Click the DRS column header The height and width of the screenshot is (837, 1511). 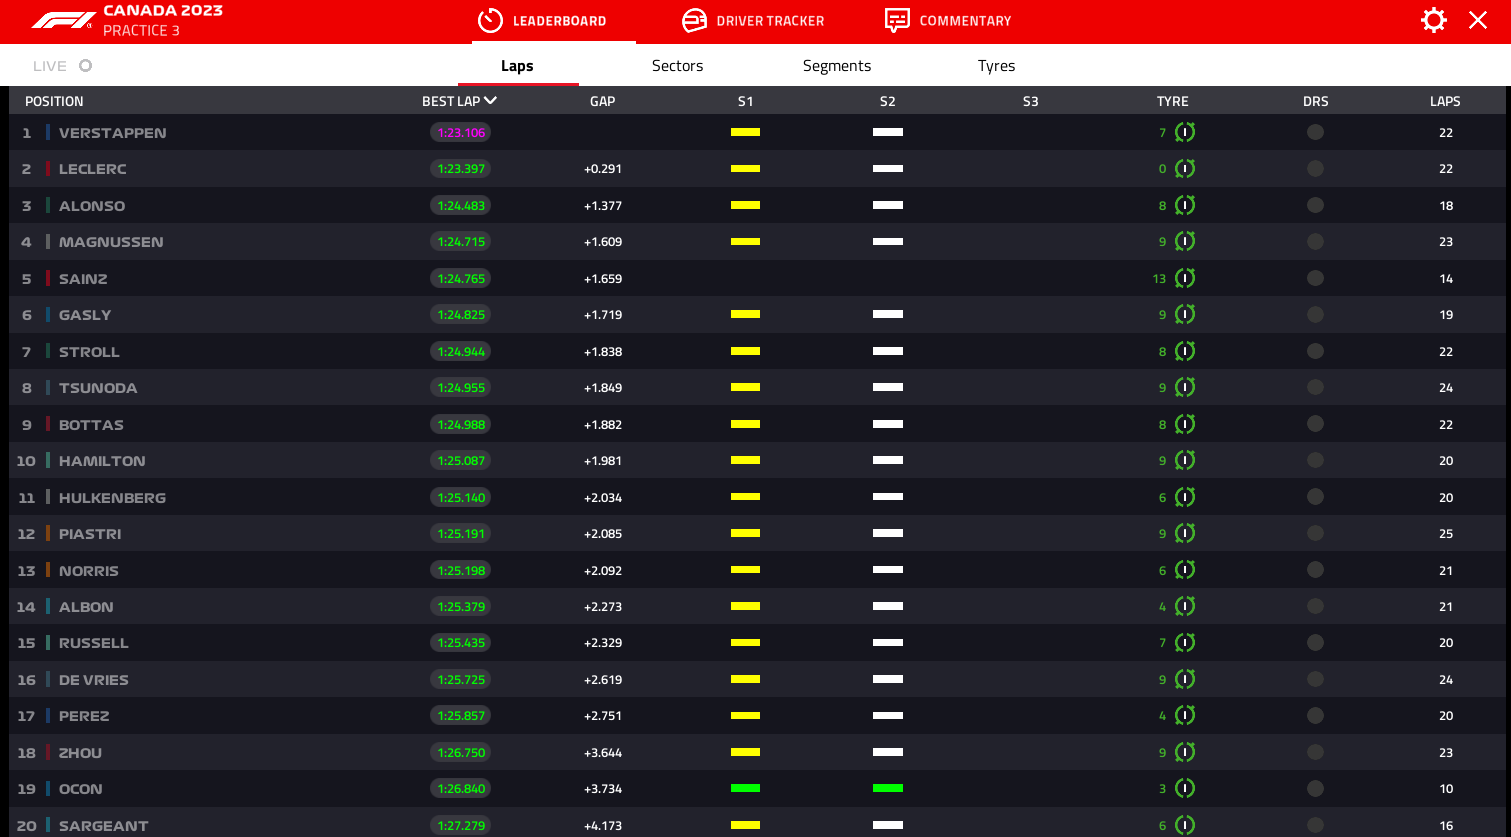[1315, 101]
